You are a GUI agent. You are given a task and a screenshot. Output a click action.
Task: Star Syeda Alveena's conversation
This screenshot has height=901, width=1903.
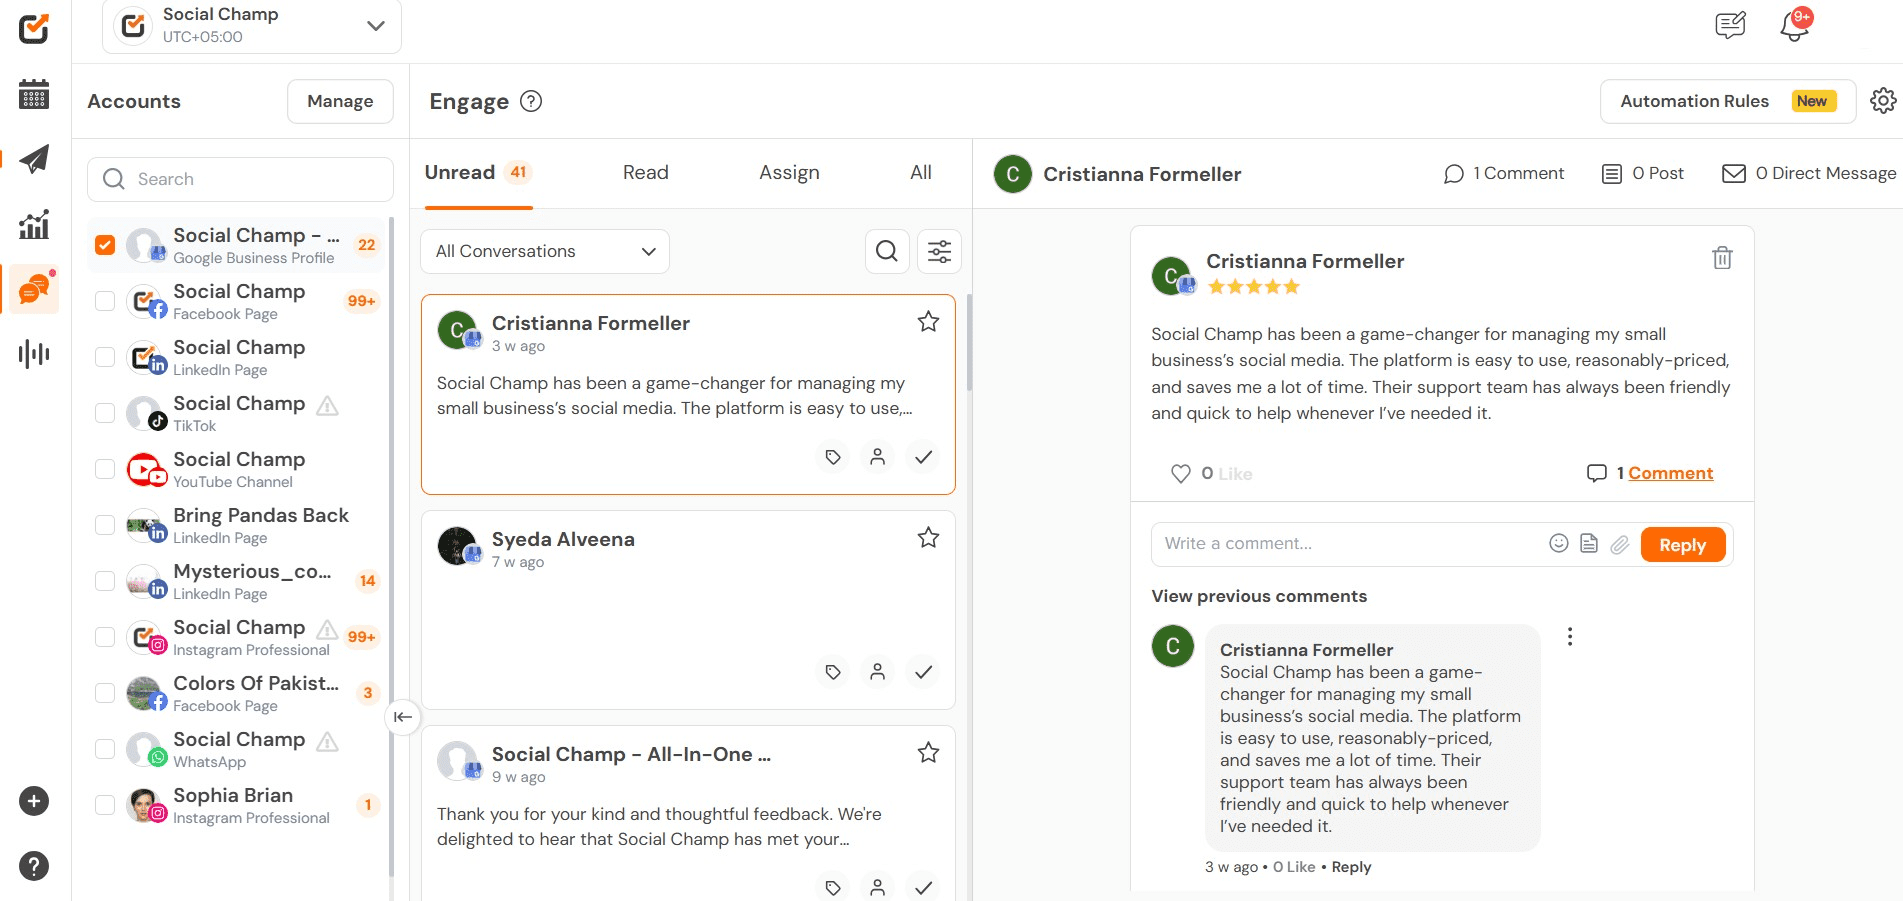927,537
